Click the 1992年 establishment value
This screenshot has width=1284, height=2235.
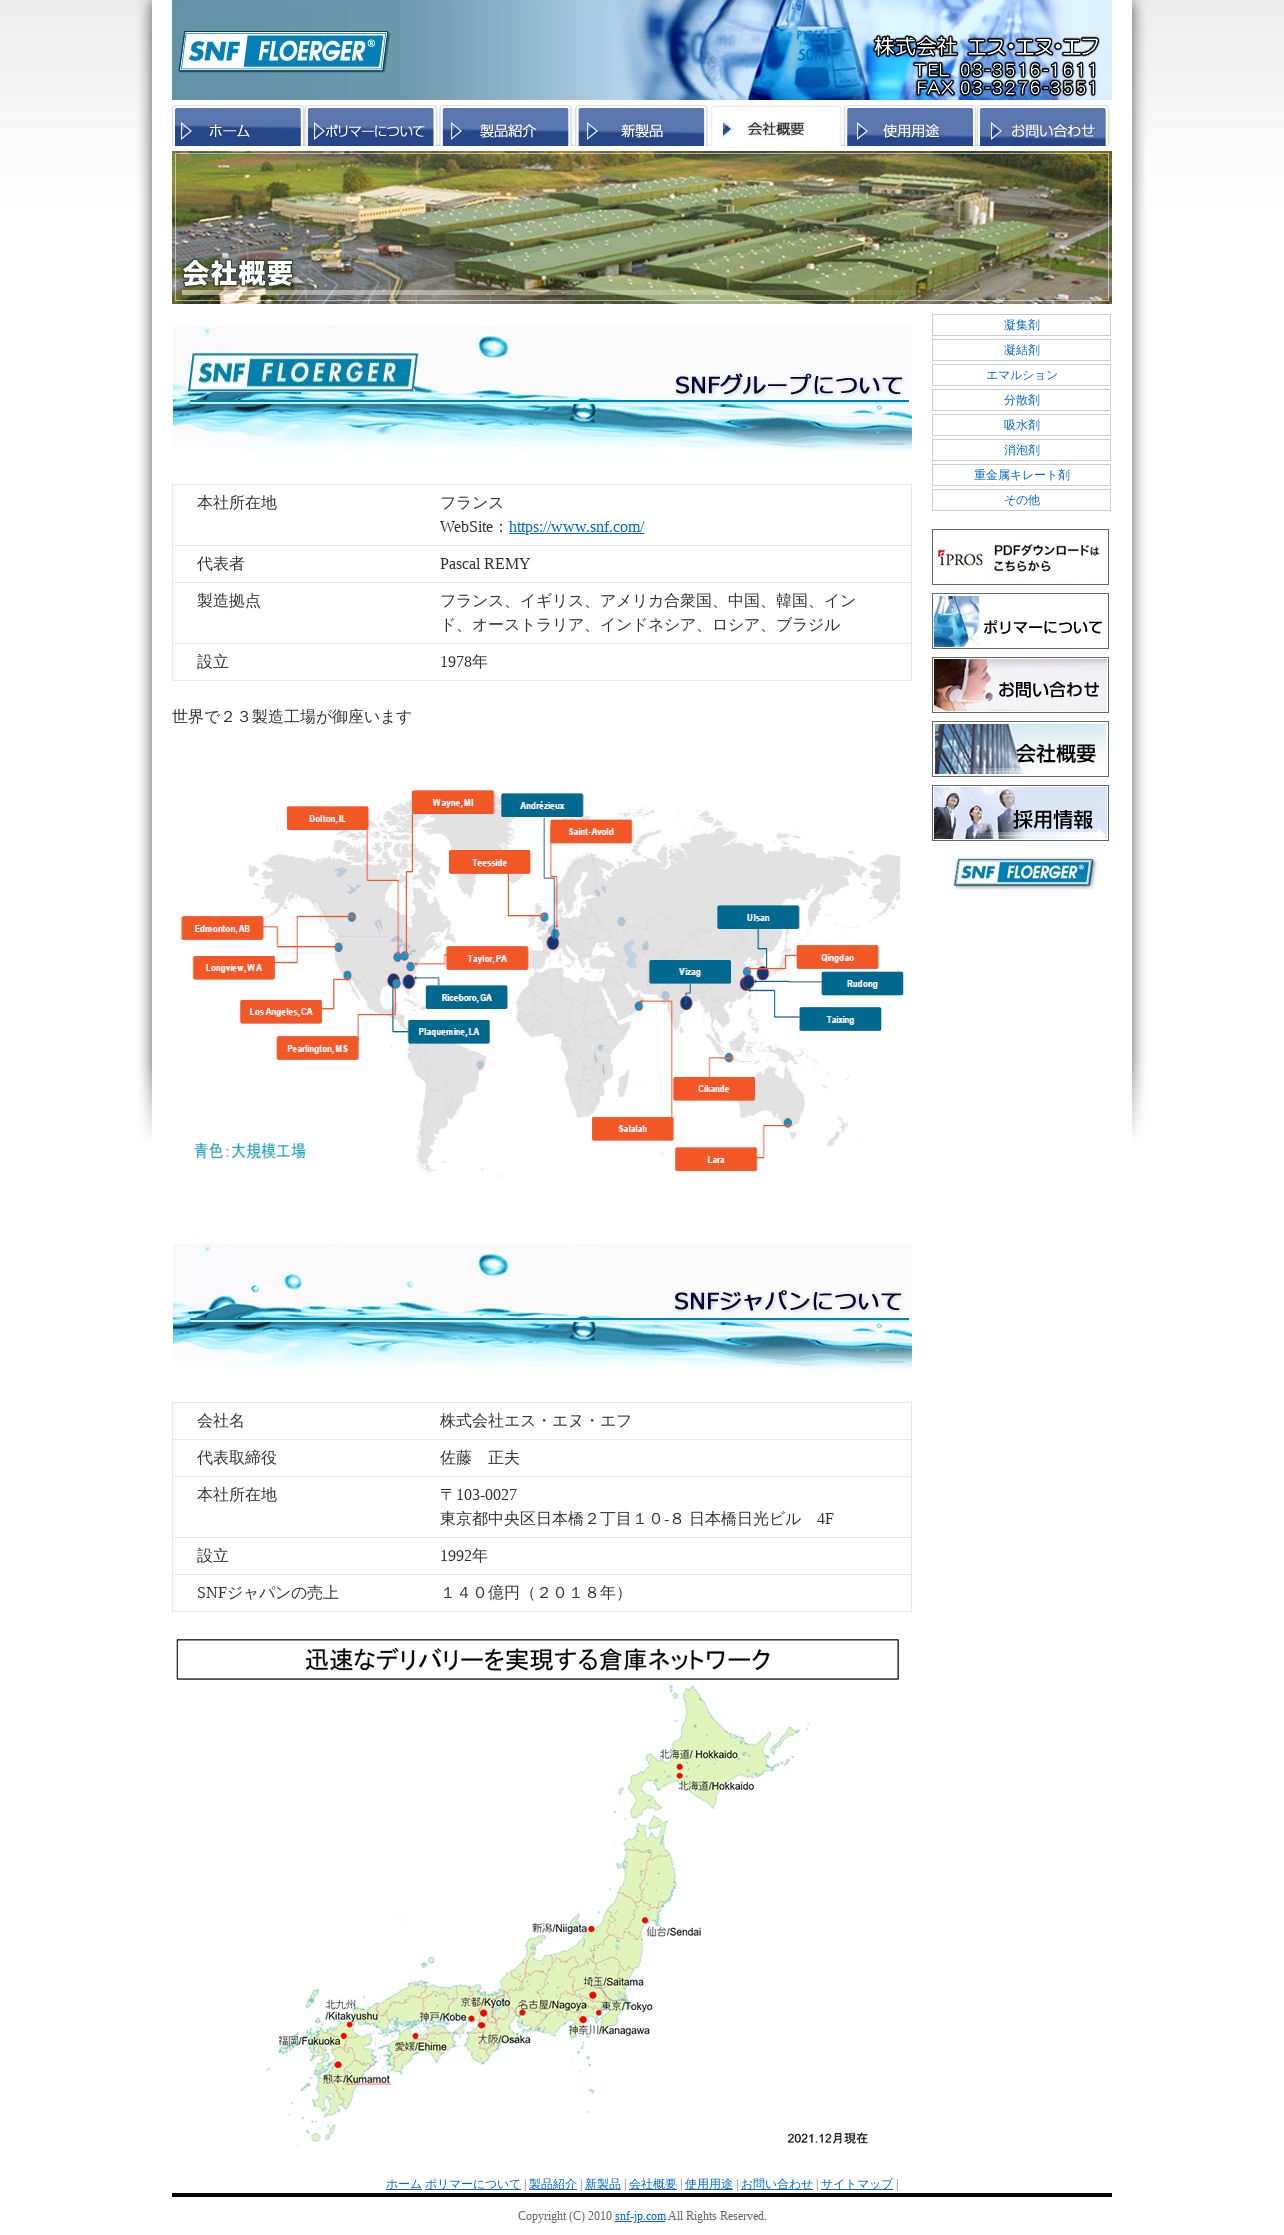coord(464,1556)
